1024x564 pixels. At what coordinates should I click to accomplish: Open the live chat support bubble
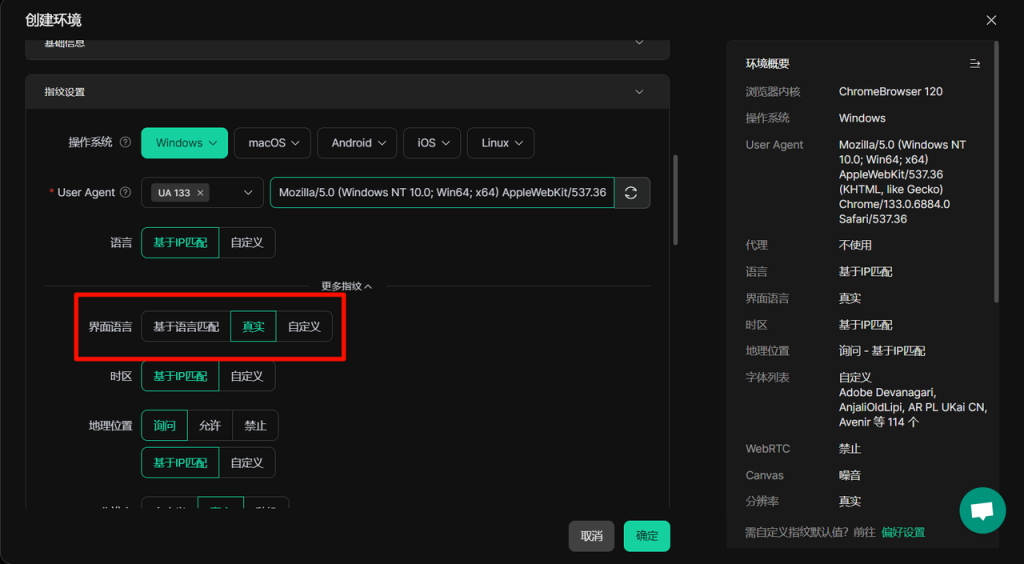[982, 511]
